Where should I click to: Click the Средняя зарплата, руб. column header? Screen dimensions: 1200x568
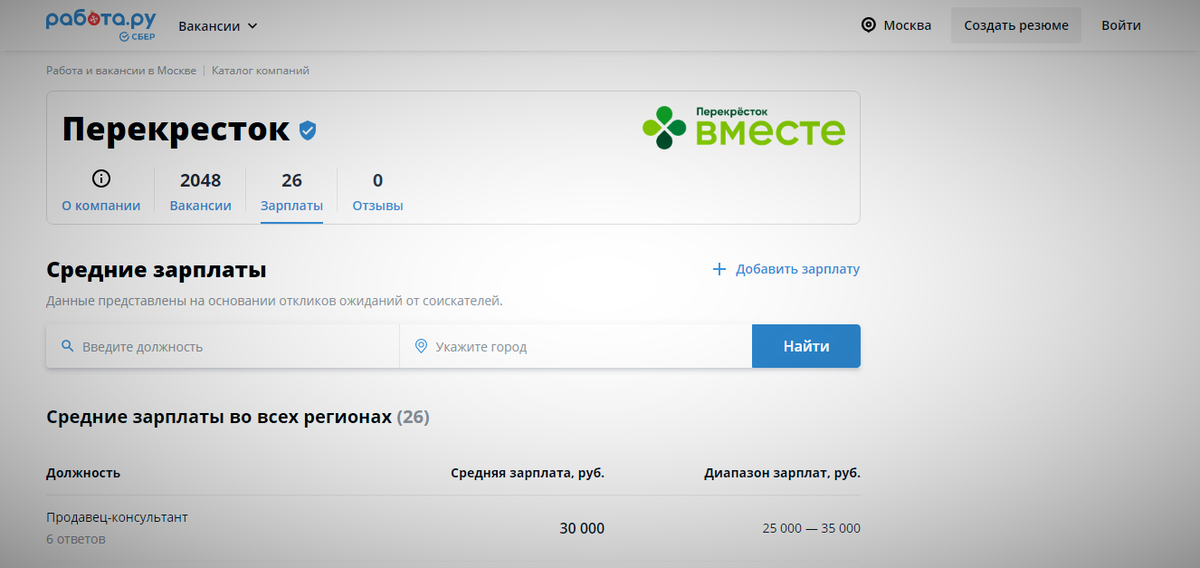pyautogui.click(x=527, y=473)
